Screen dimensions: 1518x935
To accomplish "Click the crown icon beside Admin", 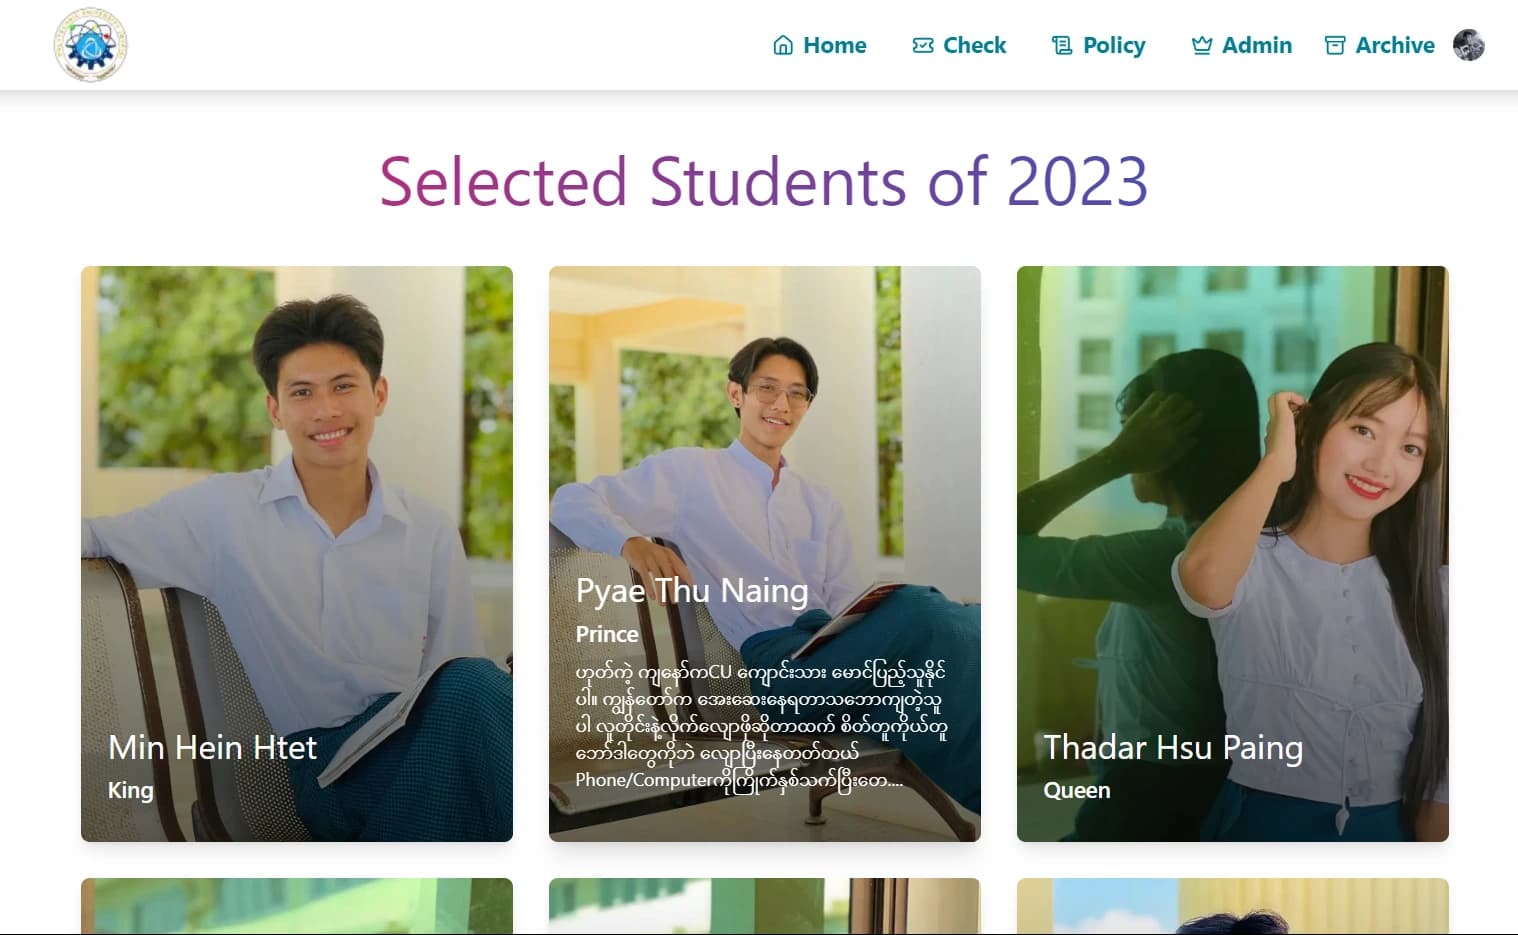I will click(1201, 45).
